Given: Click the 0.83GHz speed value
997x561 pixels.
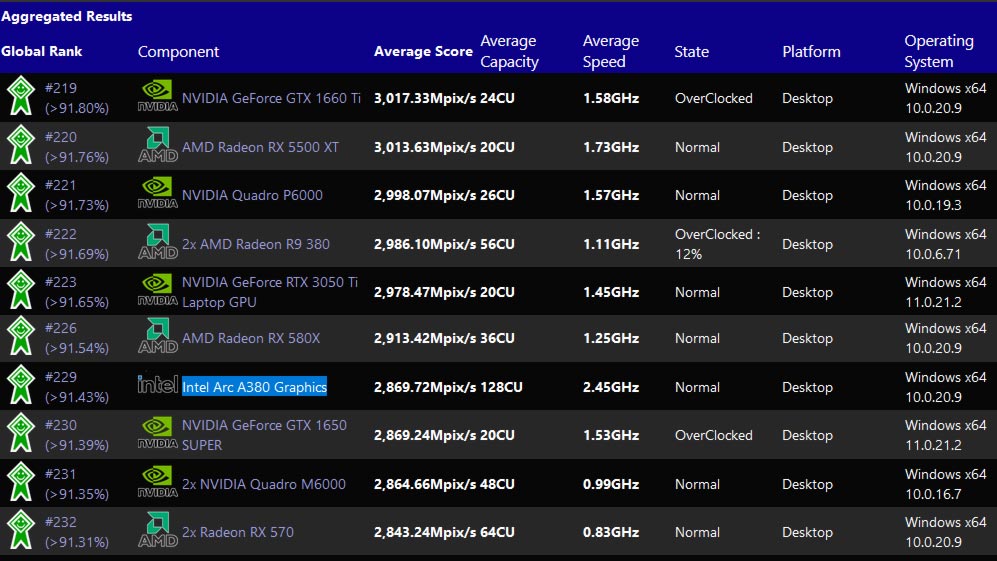Looking at the screenshot, I should (611, 532).
